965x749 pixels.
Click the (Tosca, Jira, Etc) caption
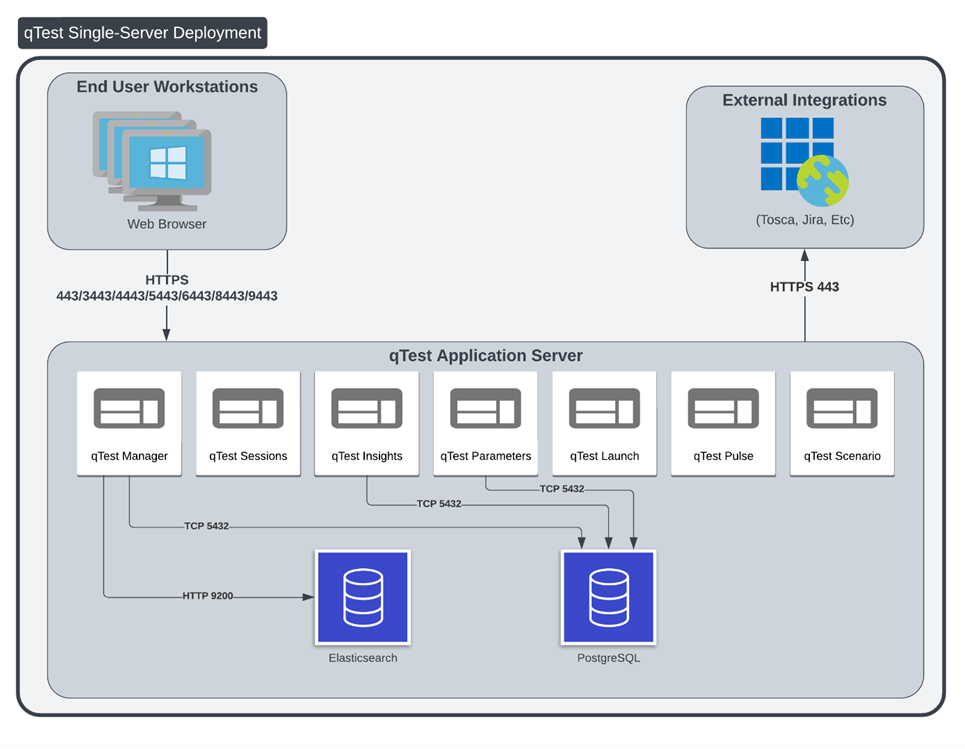click(805, 220)
